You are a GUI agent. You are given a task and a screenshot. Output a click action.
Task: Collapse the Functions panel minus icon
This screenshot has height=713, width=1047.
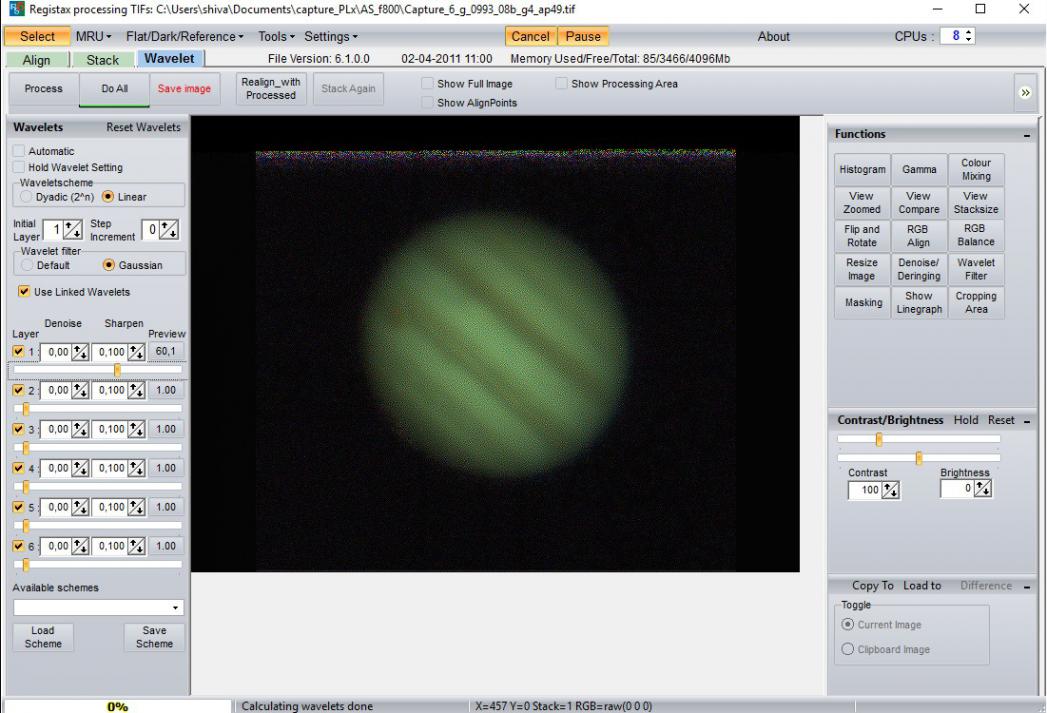pos(1027,135)
